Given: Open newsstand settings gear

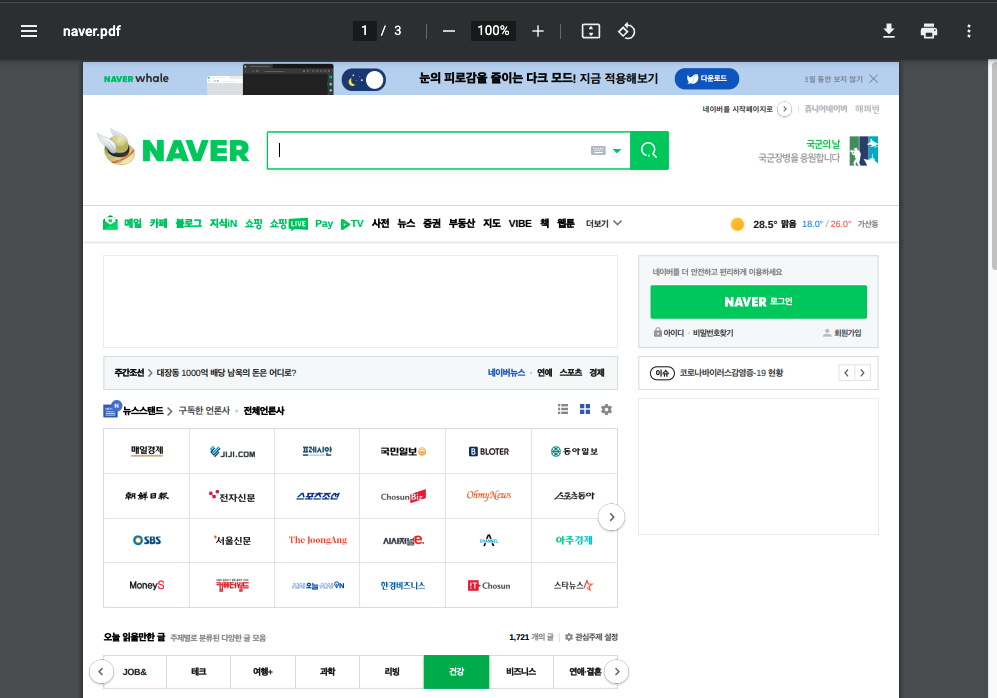Looking at the screenshot, I should tap(607, 409).
